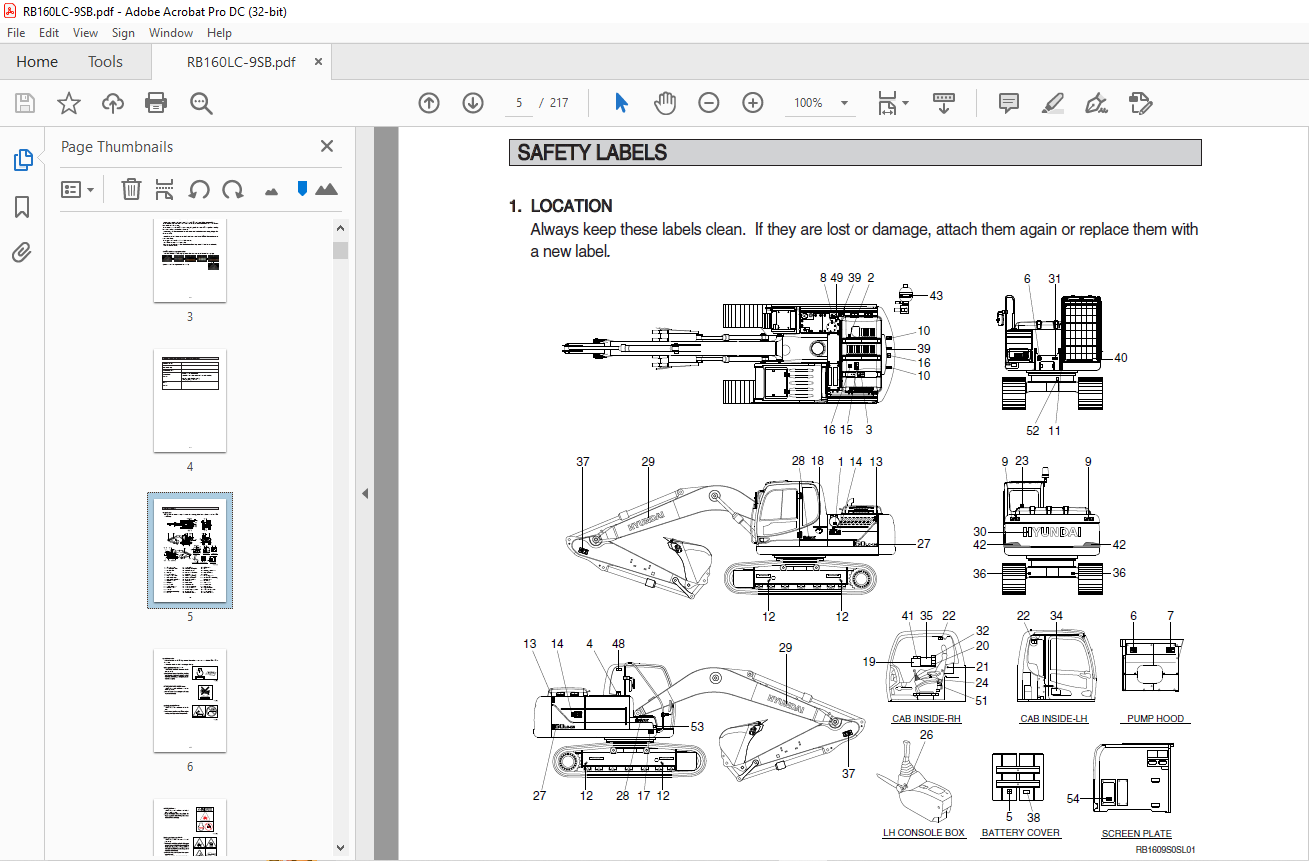1309x861 pixels.
Task: Open the sign document tool
Action: coord(1096,103)
